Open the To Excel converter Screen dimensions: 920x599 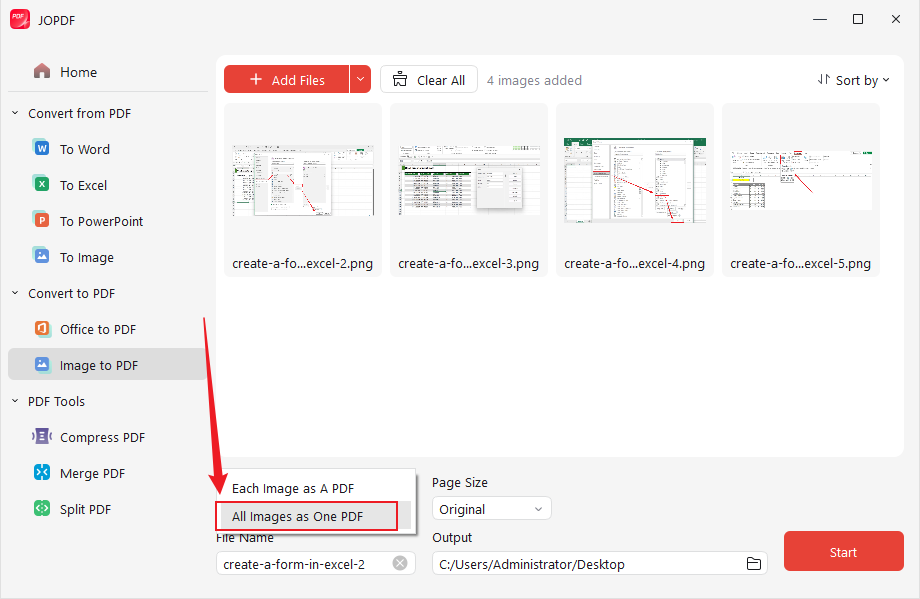click(81, 184)
